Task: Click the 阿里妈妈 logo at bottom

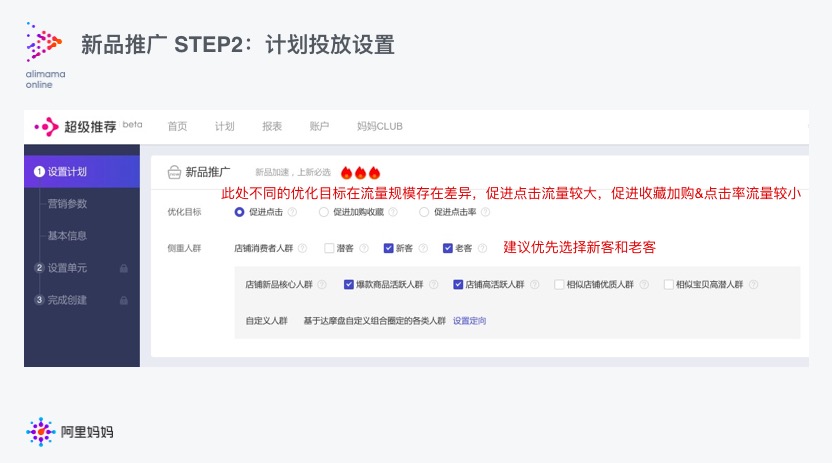Action: coord(70,432)
